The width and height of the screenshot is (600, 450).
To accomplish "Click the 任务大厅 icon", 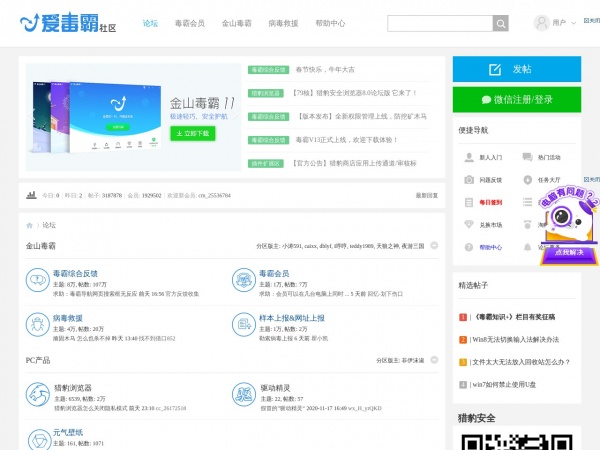I will point(527,180).
